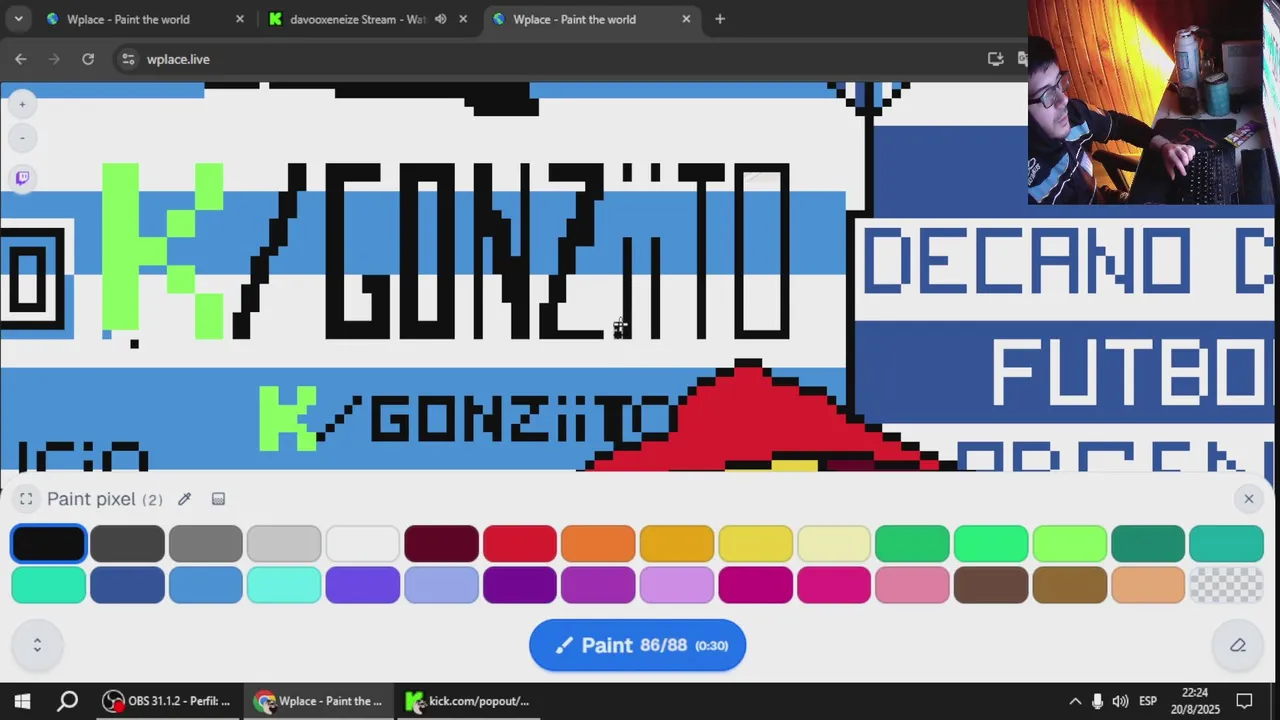Select medium gray color swatch

tap(206, 544)
